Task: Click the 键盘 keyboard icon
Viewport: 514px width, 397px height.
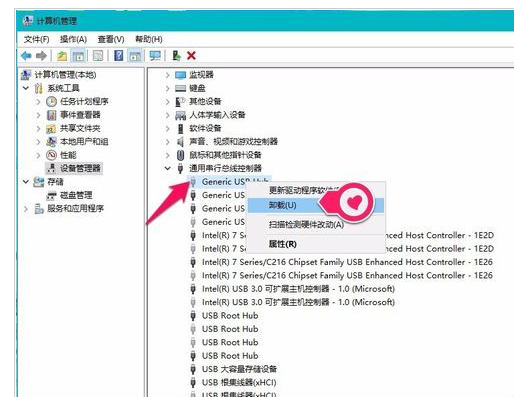Action: click(x=180, y=88)
